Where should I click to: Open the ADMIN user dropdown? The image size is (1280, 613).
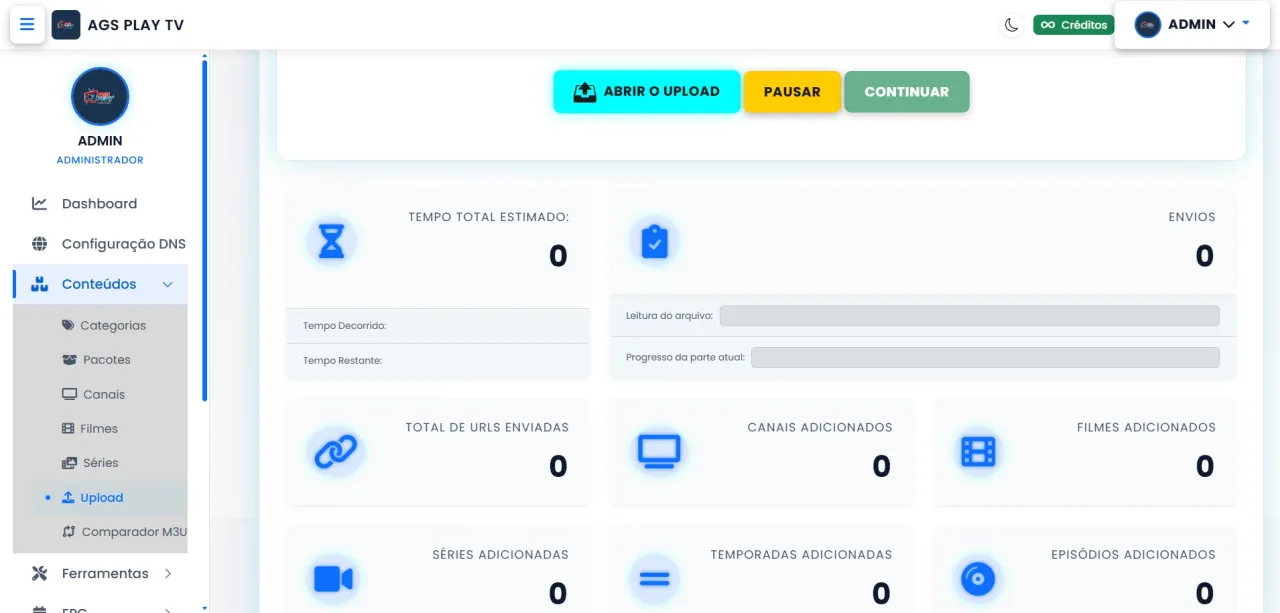(1192, 25)
